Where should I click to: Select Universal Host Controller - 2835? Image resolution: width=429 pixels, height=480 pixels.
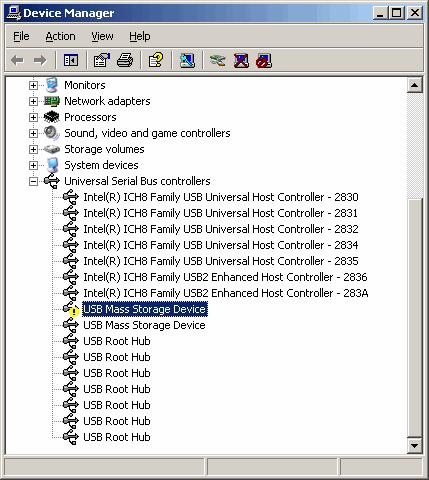tap(221, 261)
